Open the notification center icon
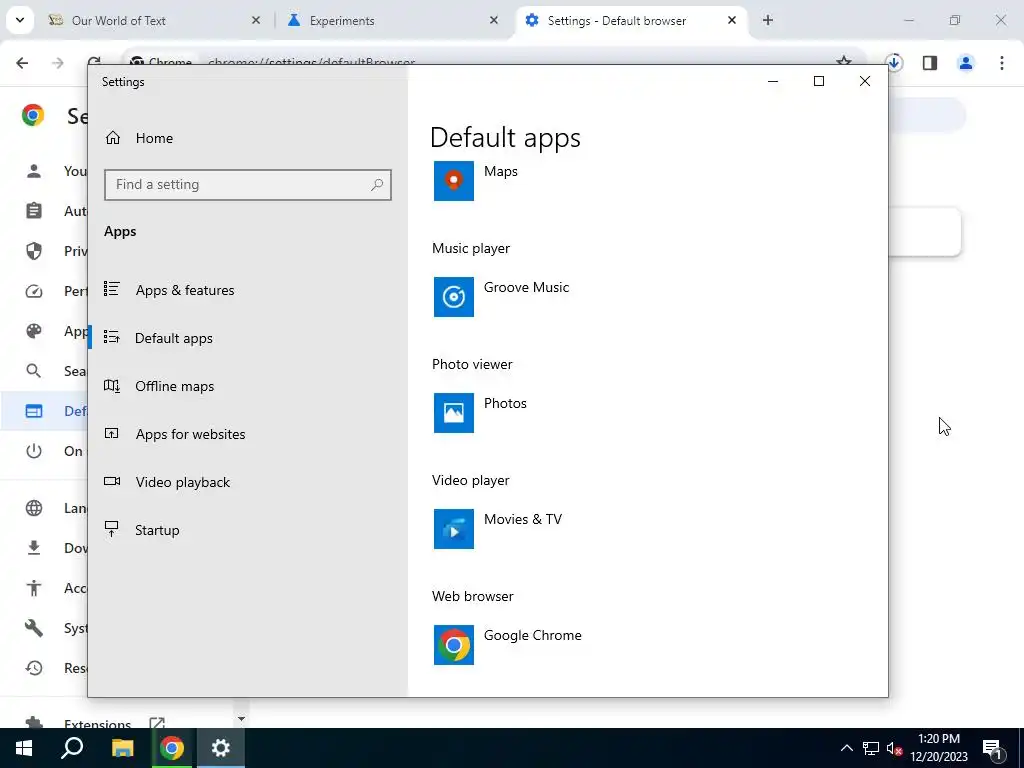The width and height of the screenshot is (1024, 768). (x=993, y=749)
